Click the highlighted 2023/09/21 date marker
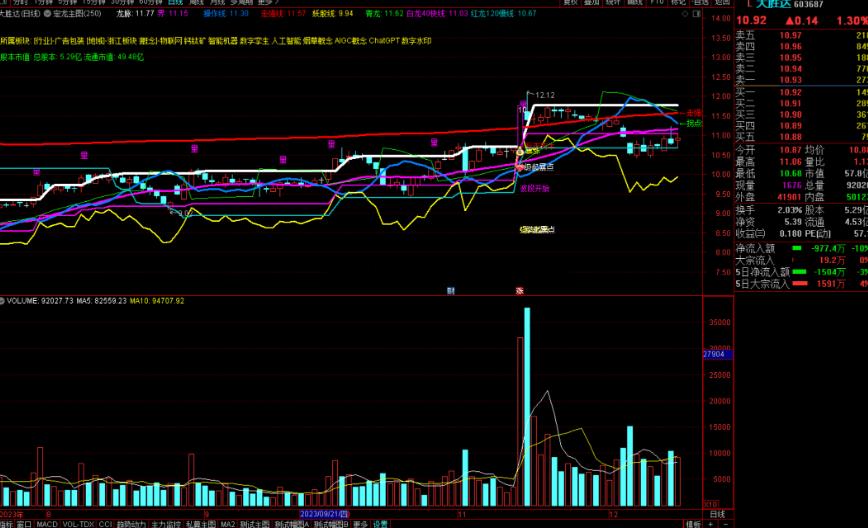 coord(323,514)
